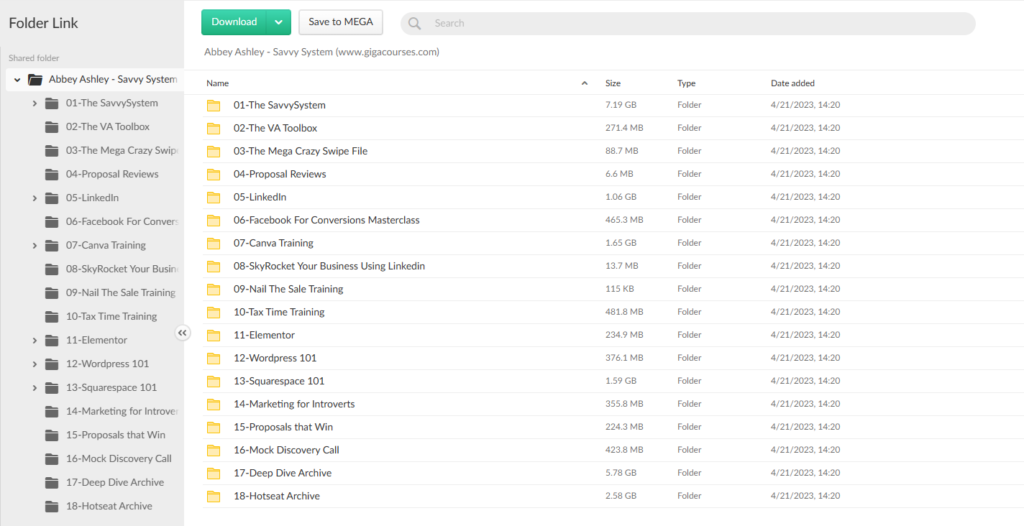This screenshot has width=1024, height=526.
Task: Click folder icon of 17-Deep Dive Archive row
Action: click(x=213, y=473)
